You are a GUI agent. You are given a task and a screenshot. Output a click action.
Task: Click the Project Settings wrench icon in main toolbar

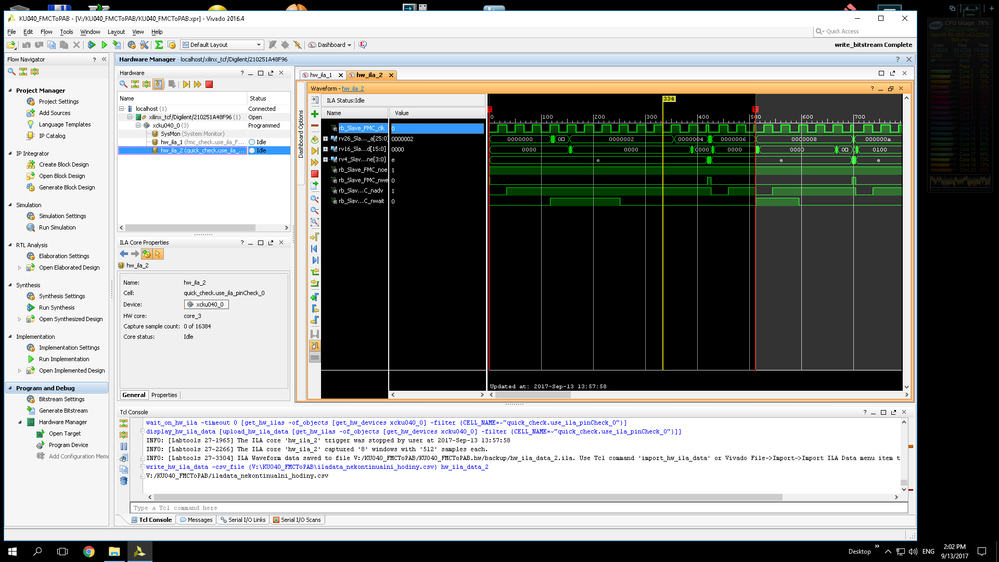[144, 45]
